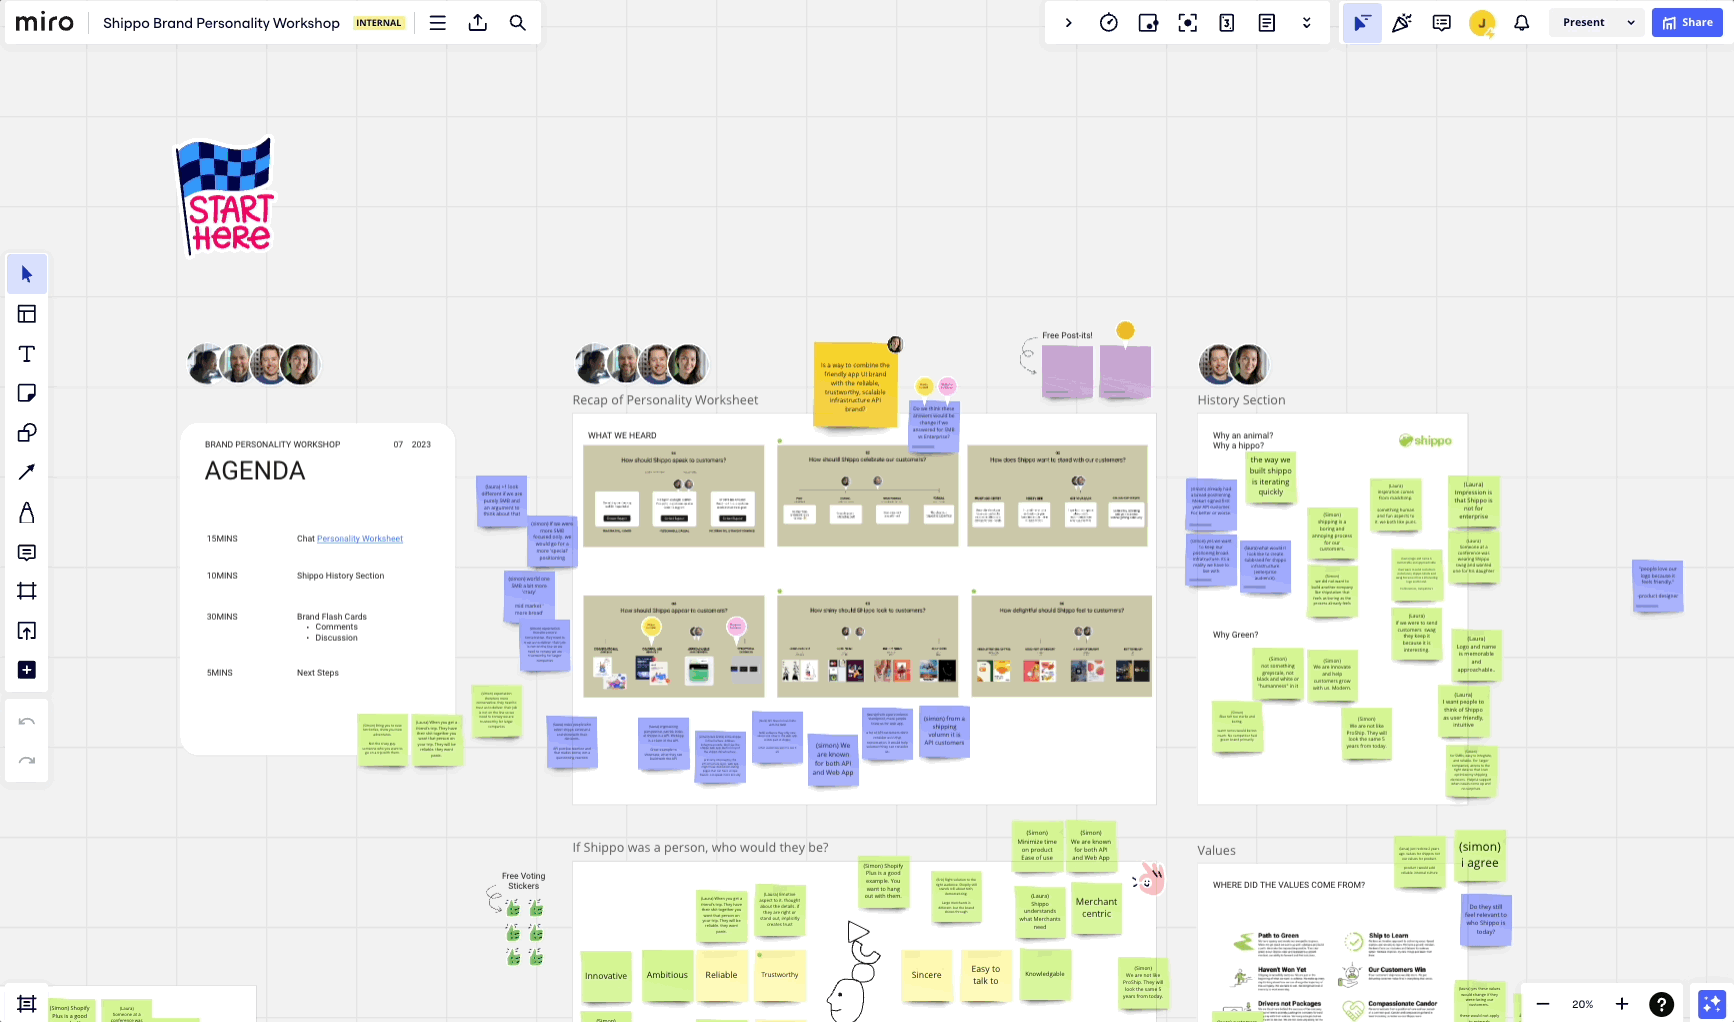Click the History Section frame title

click(1241, 400)
